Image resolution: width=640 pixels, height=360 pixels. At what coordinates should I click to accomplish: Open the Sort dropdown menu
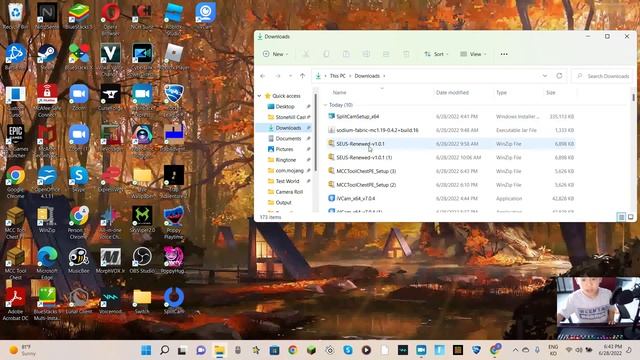click(436, 54)
